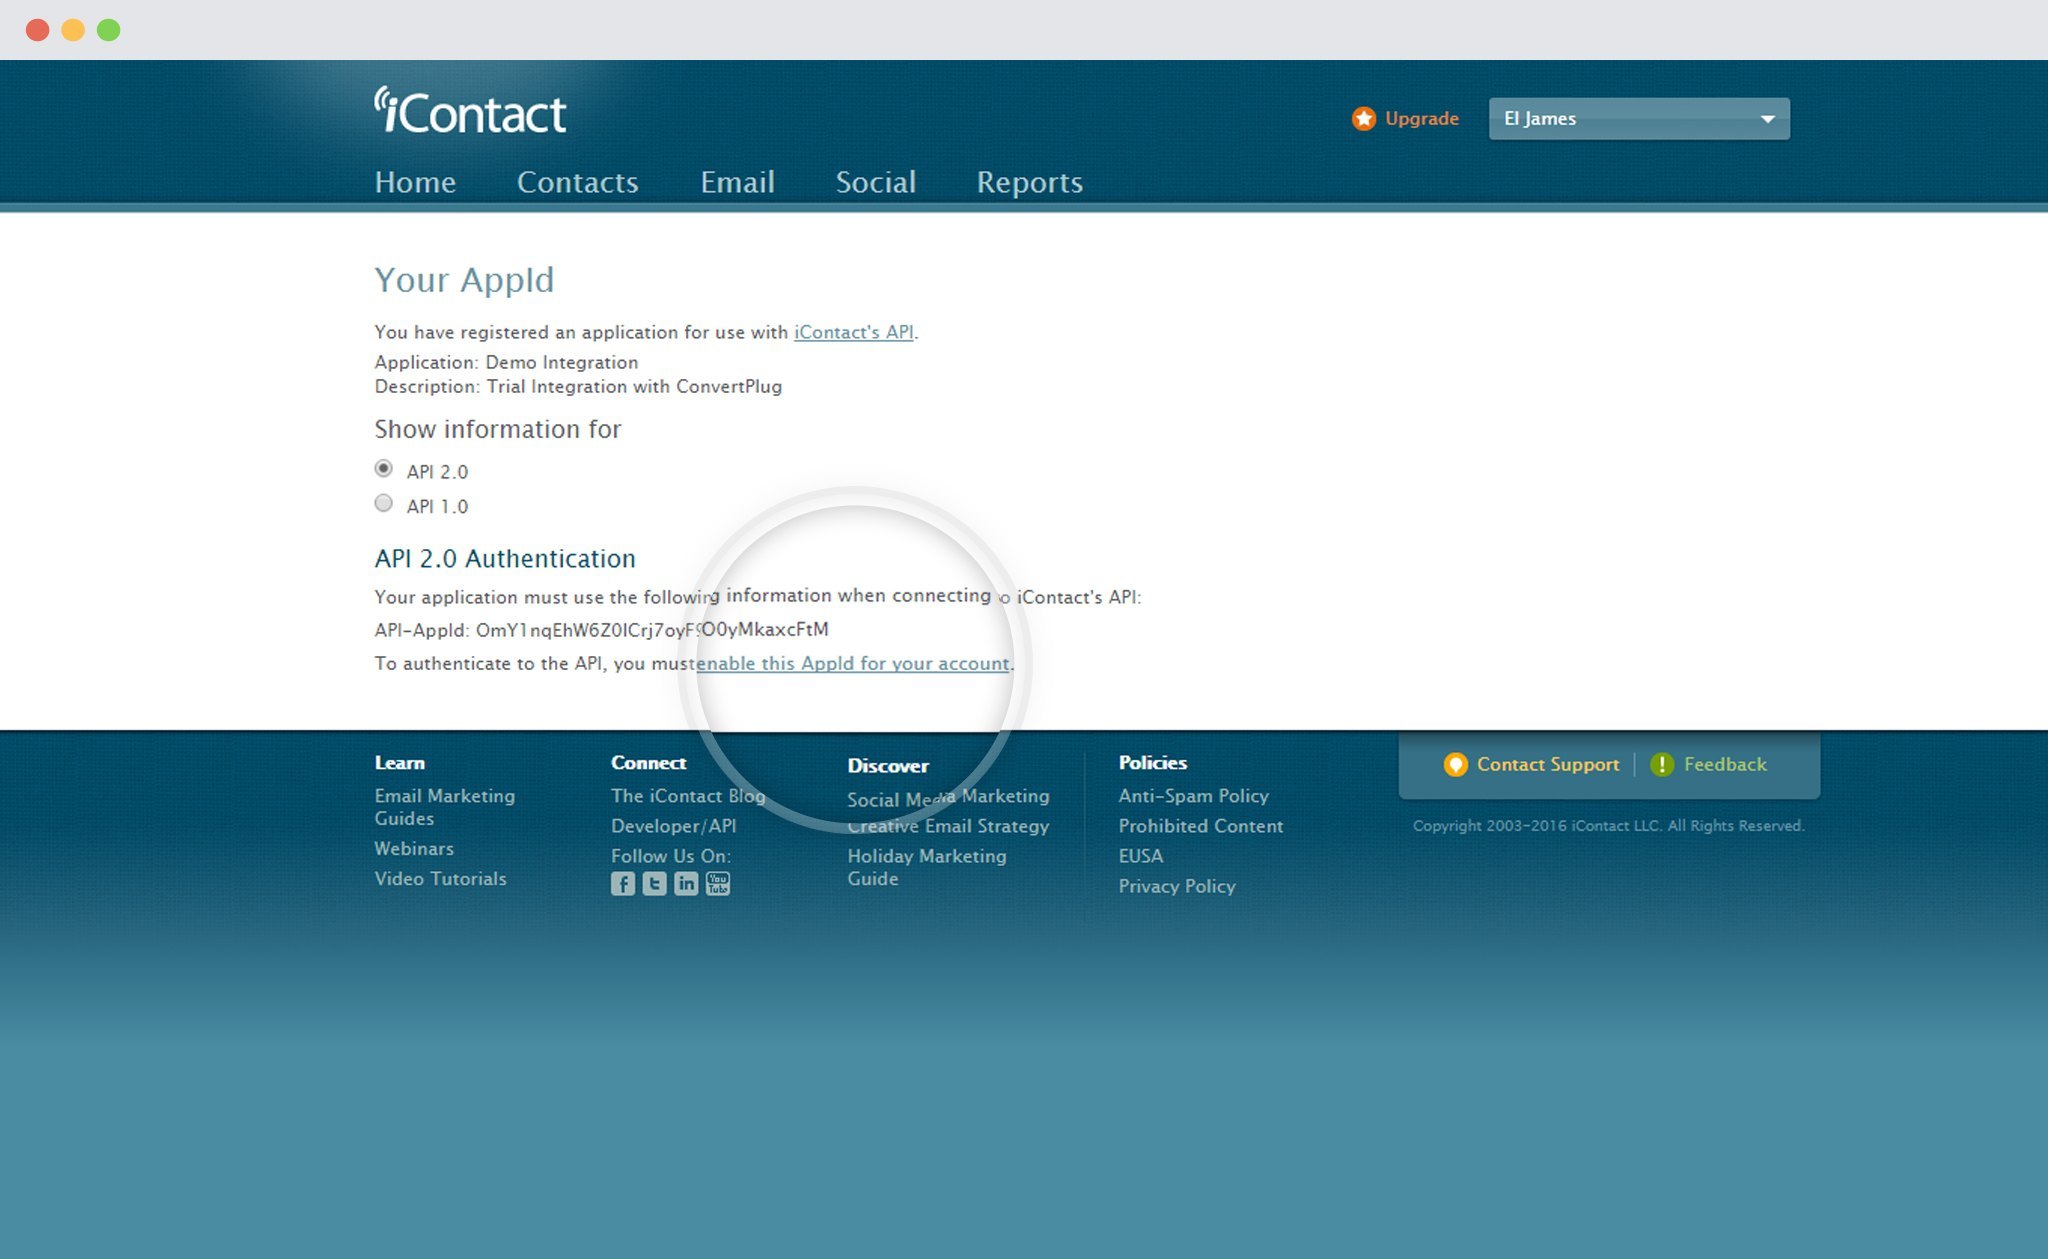This screenshot has height=1259, width=2048.
Task: Click the Feedback link text
Action: (x=1724, y=765)
